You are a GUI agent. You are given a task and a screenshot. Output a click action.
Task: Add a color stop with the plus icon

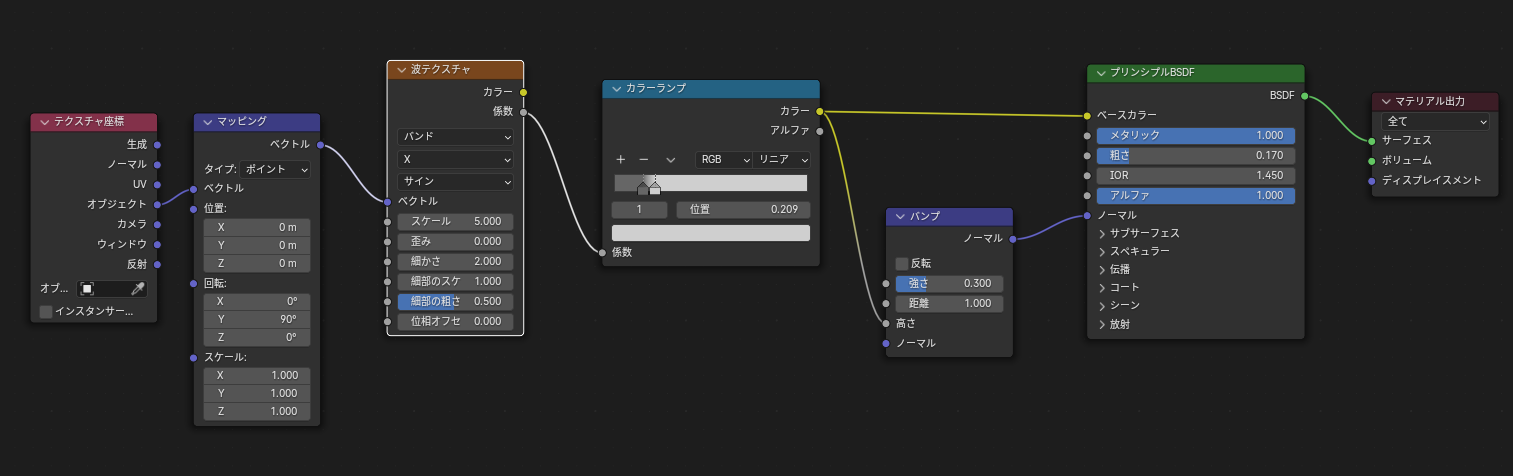click(620, 159)
